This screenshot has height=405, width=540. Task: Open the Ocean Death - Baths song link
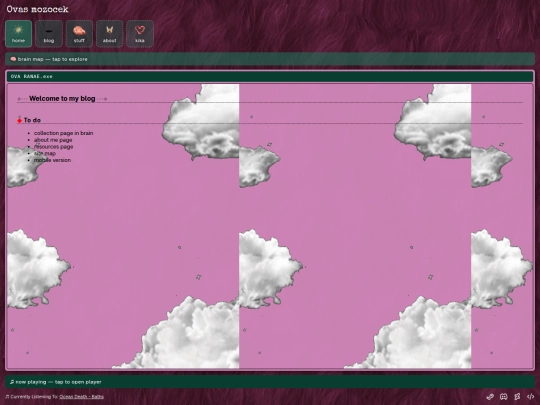(81, 396)
